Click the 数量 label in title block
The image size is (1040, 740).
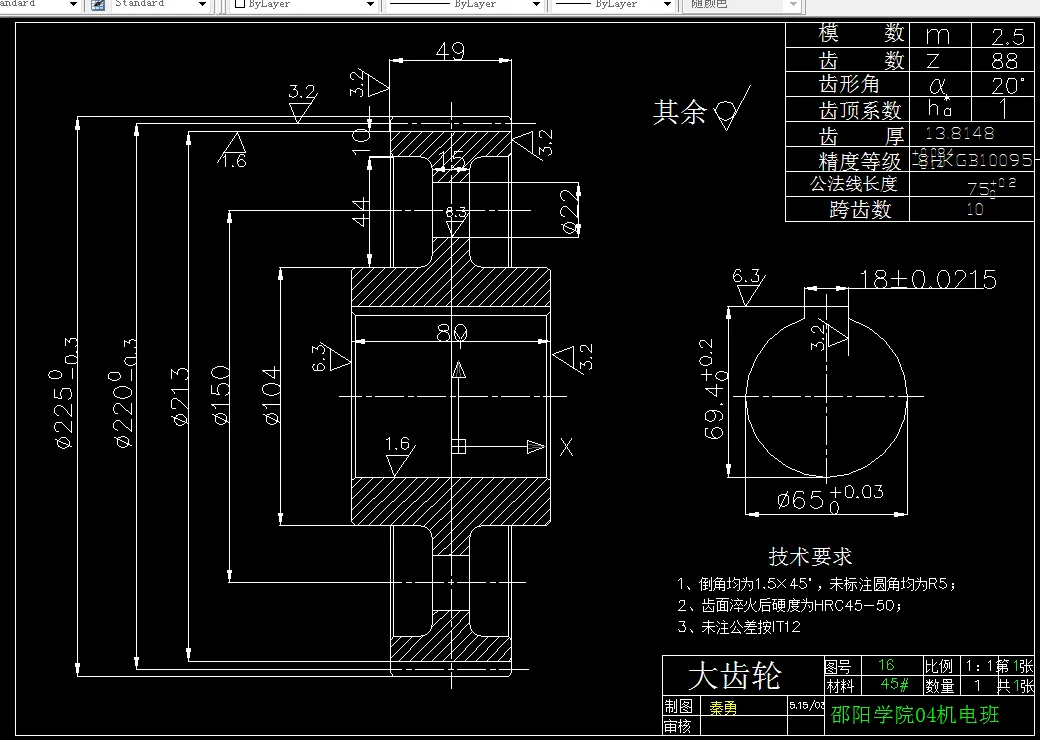coord(939,686)
